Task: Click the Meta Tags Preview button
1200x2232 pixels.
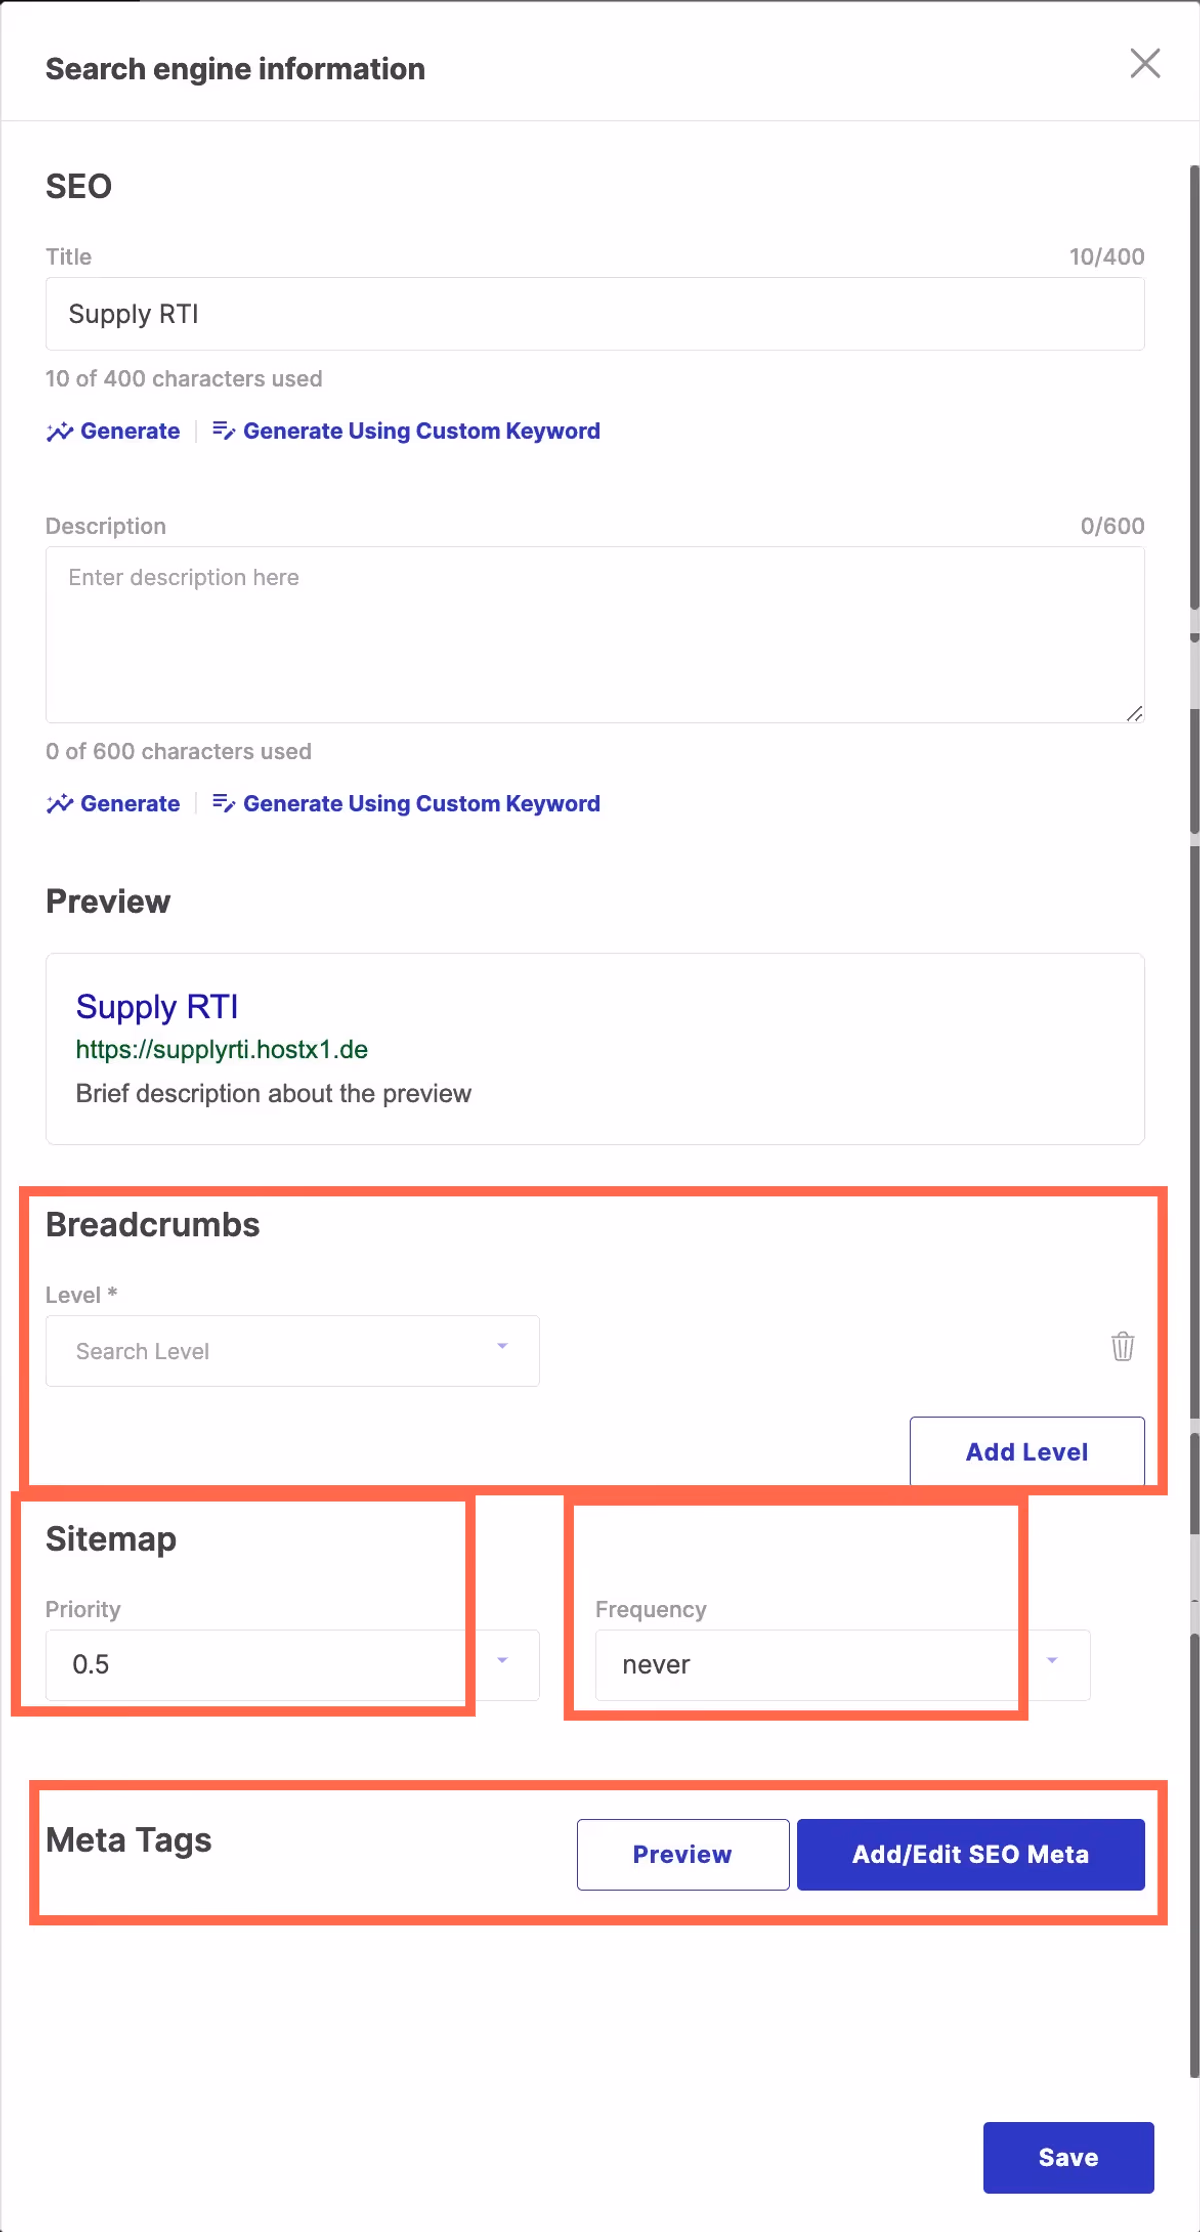Action: [x=683, y=1855]
